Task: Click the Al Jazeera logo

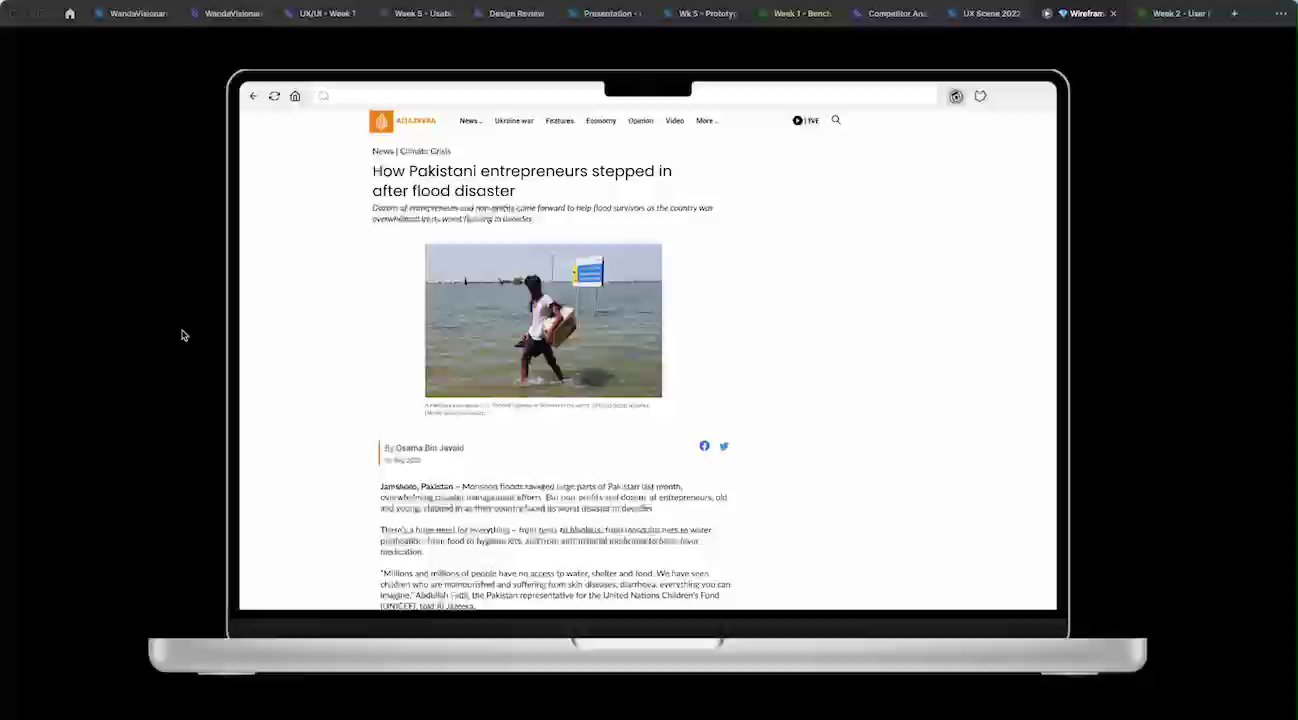Action: tap(403, 121)
